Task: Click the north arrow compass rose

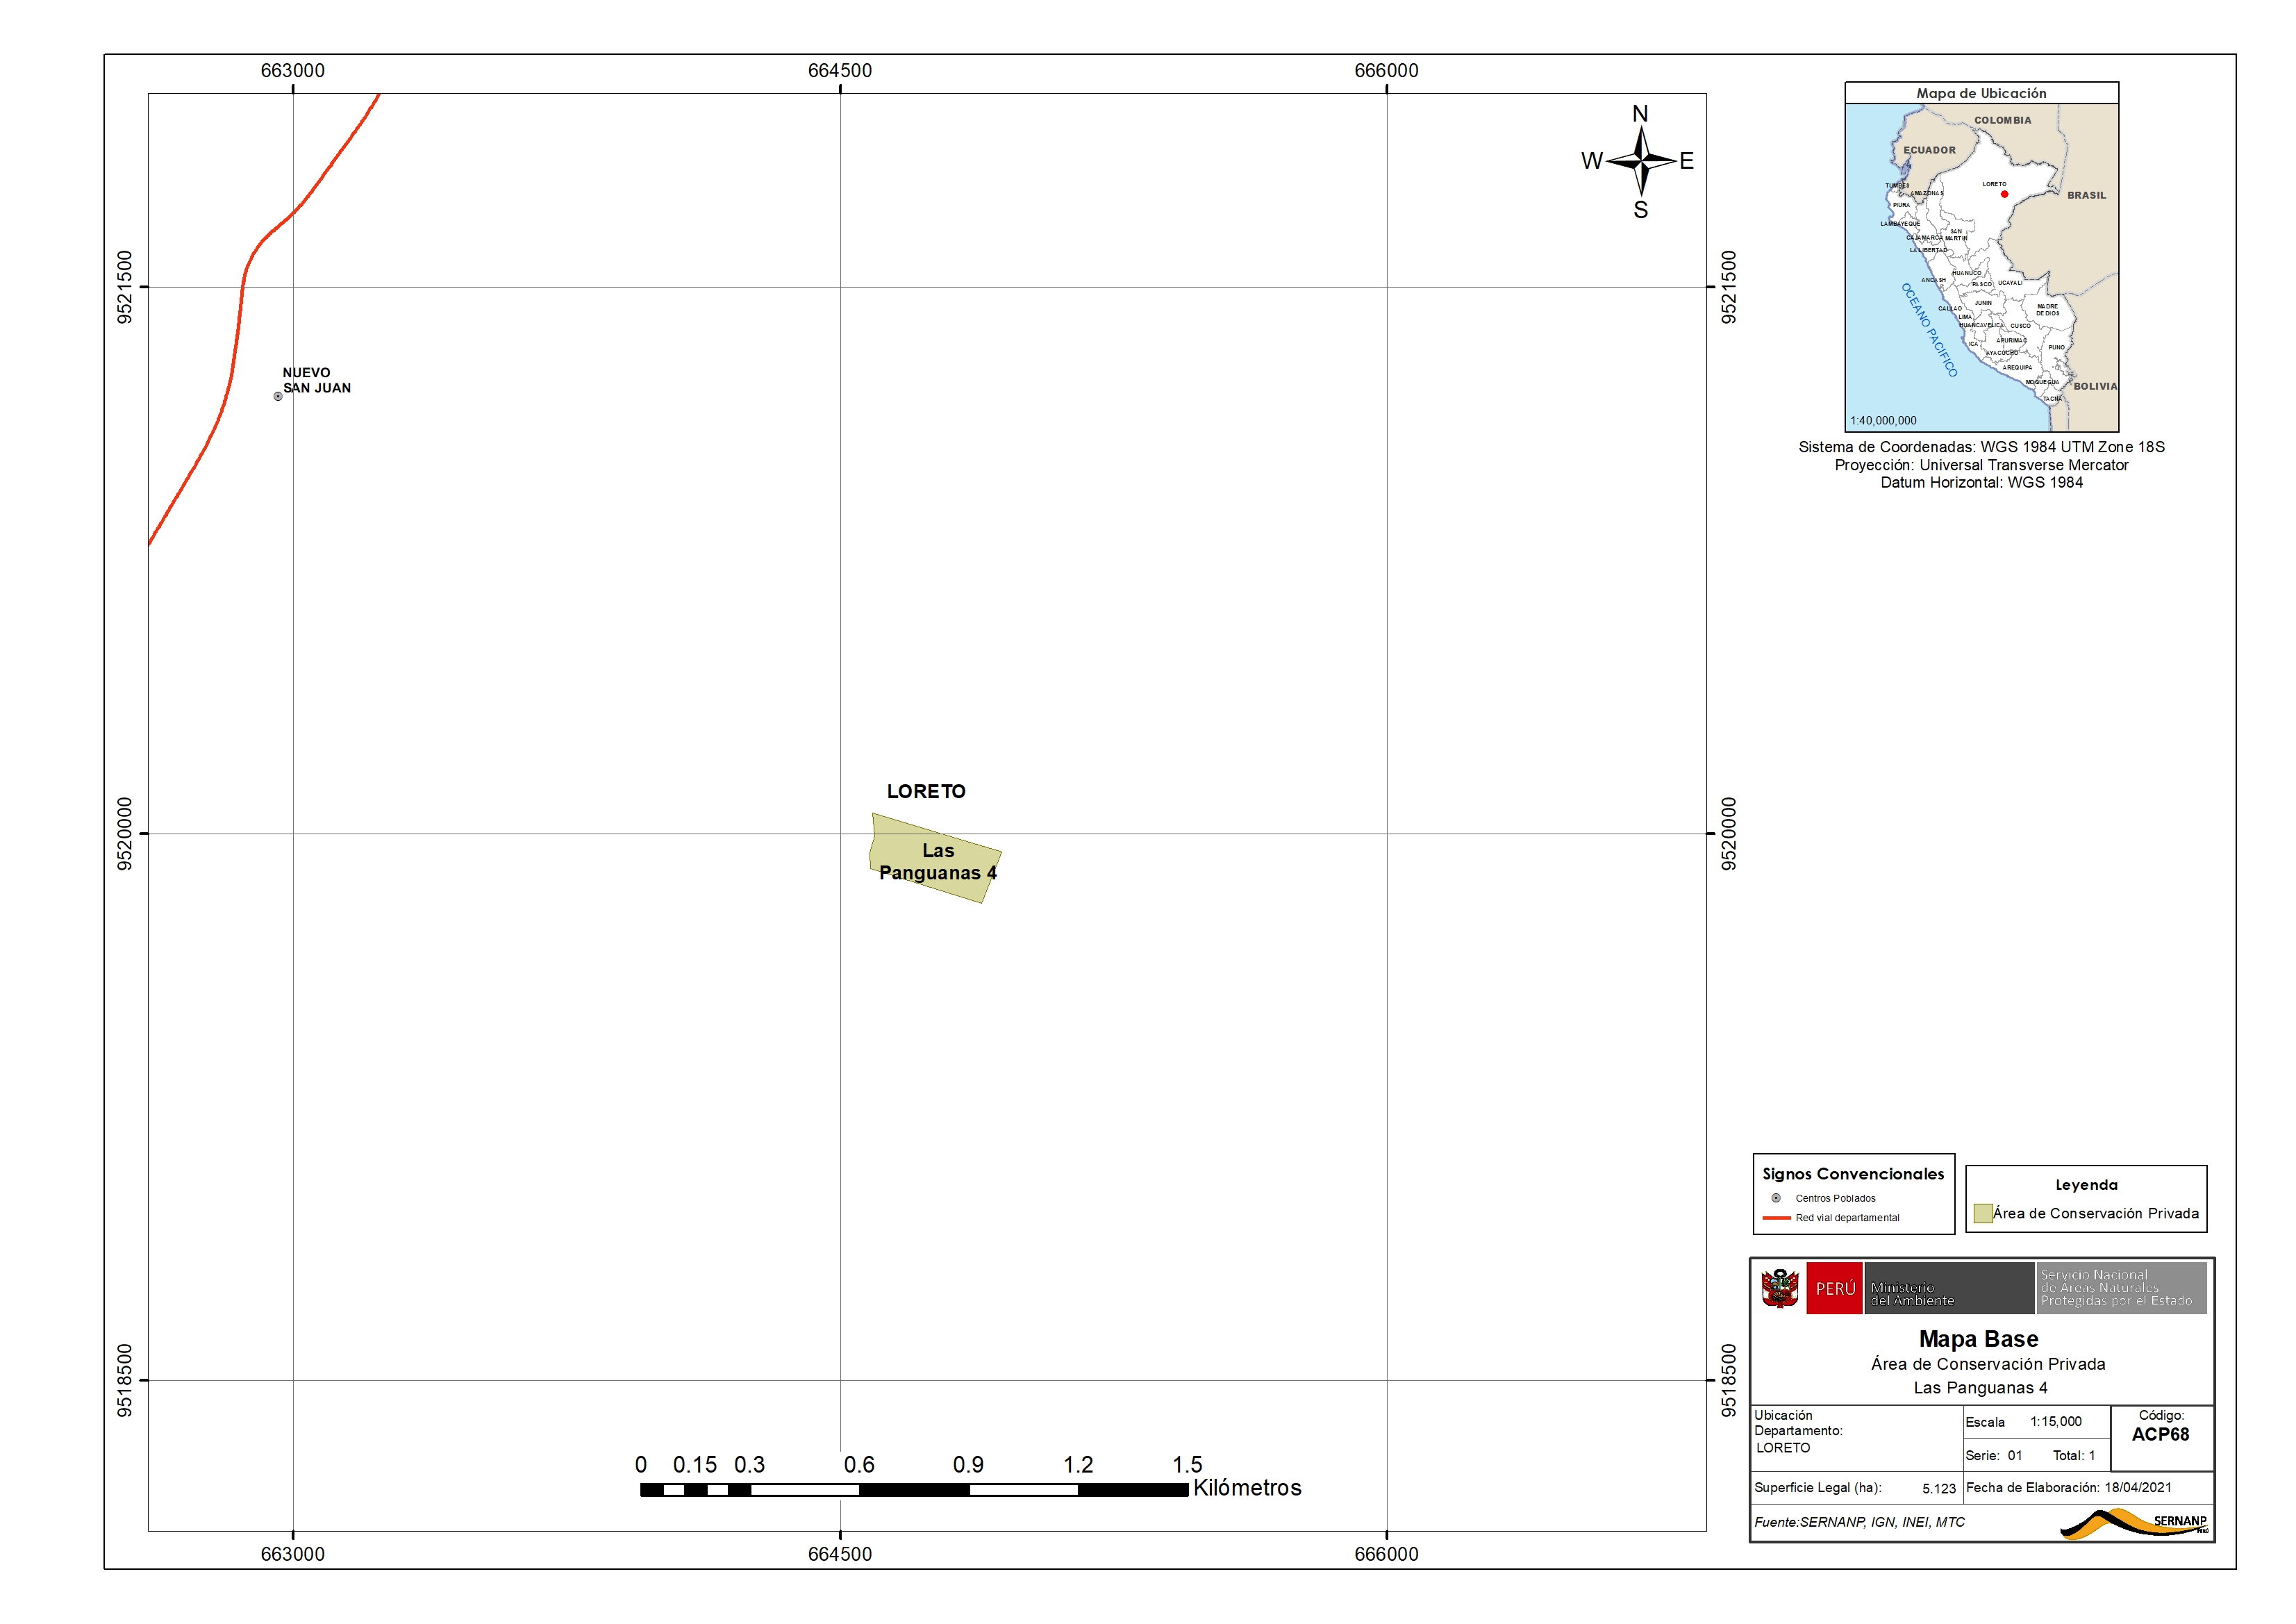Action: coord(1641,161)
